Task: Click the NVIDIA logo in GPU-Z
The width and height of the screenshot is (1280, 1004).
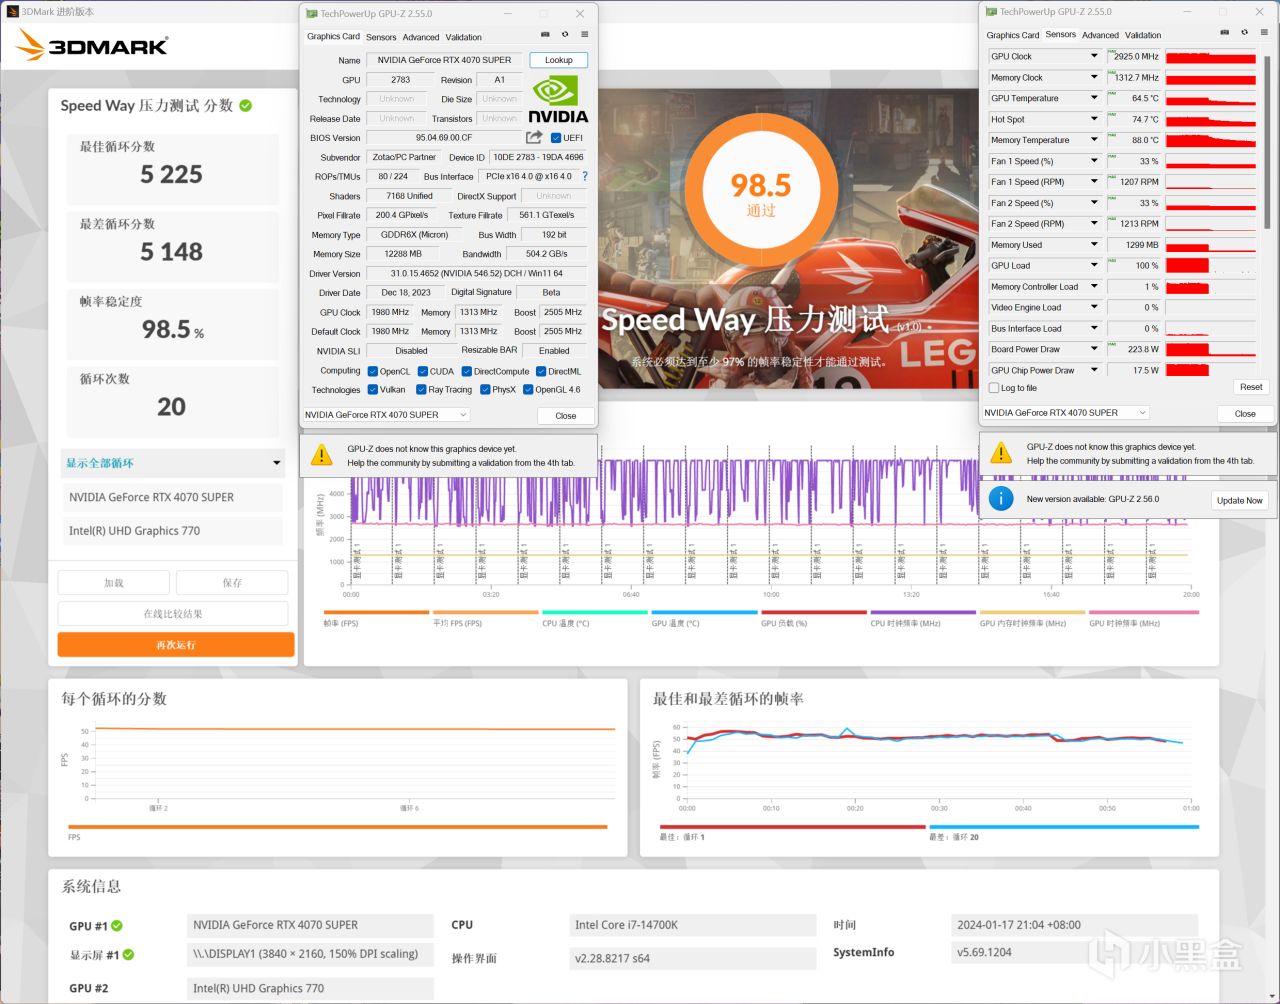Action: coord(557,99)
